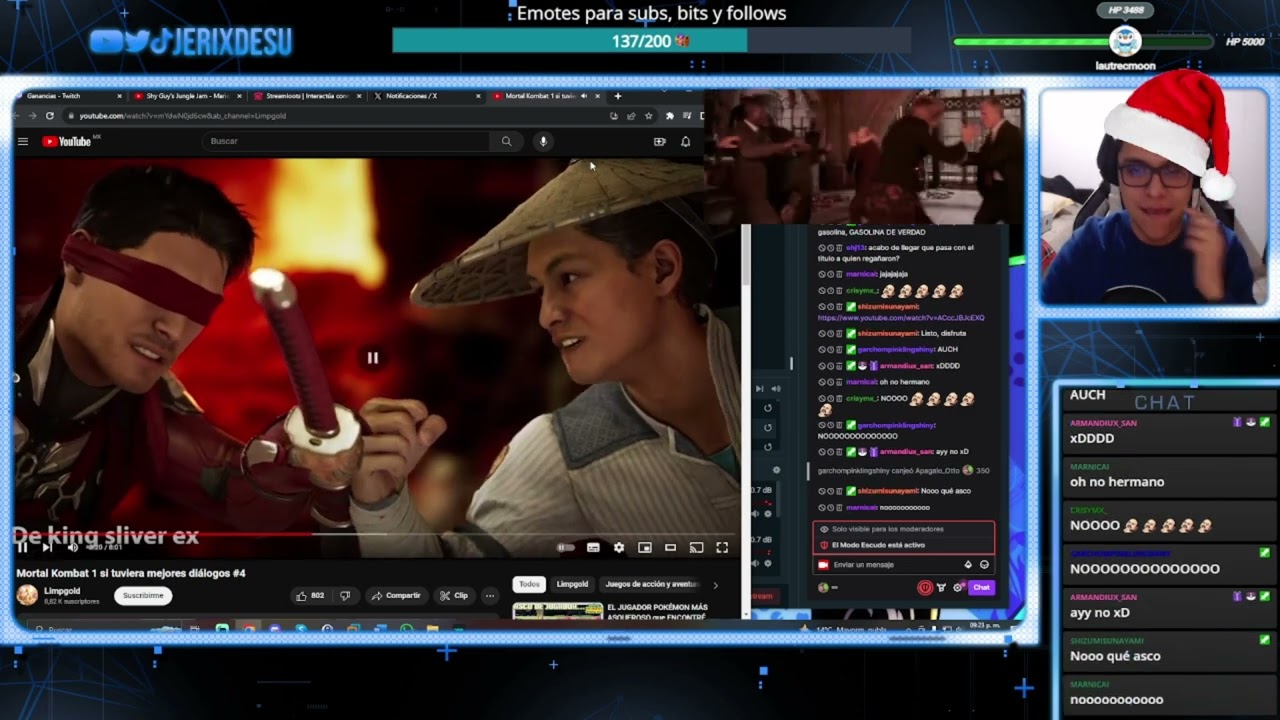Image resolution: width=1280 pixels, height=720 pixels.
Task: Click the garchompinklingshiny username on the AUCH message
Action: (895, 349)
